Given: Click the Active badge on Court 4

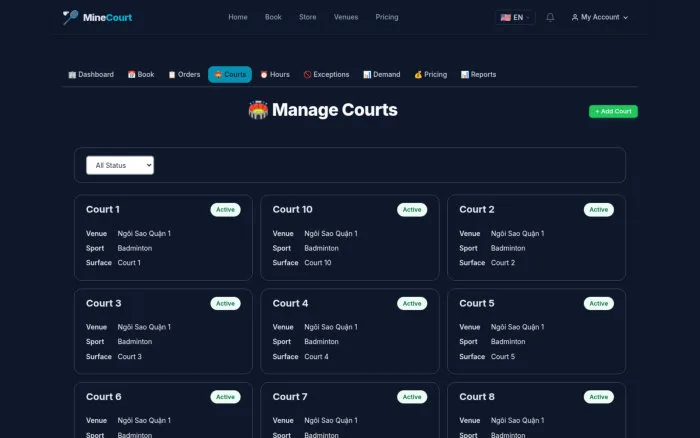Looking at the screenshot, I should [412, 304].
